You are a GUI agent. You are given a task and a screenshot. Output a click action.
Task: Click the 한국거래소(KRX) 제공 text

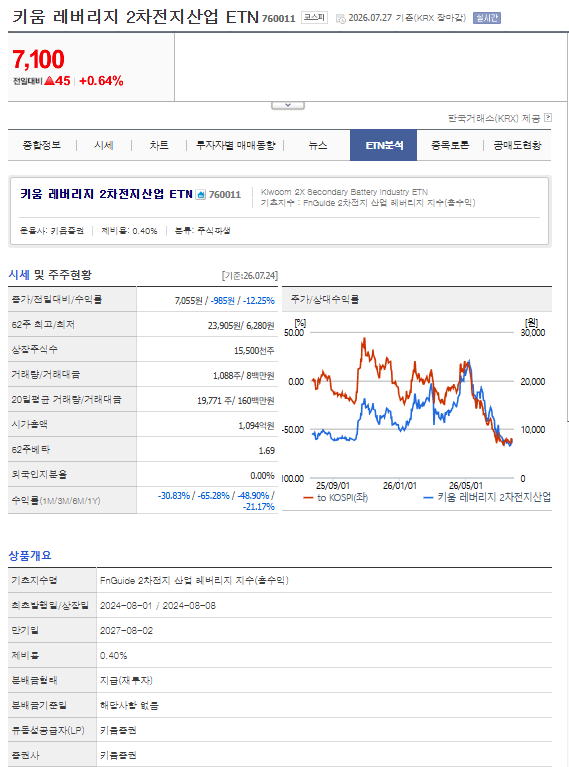[494, 118]
